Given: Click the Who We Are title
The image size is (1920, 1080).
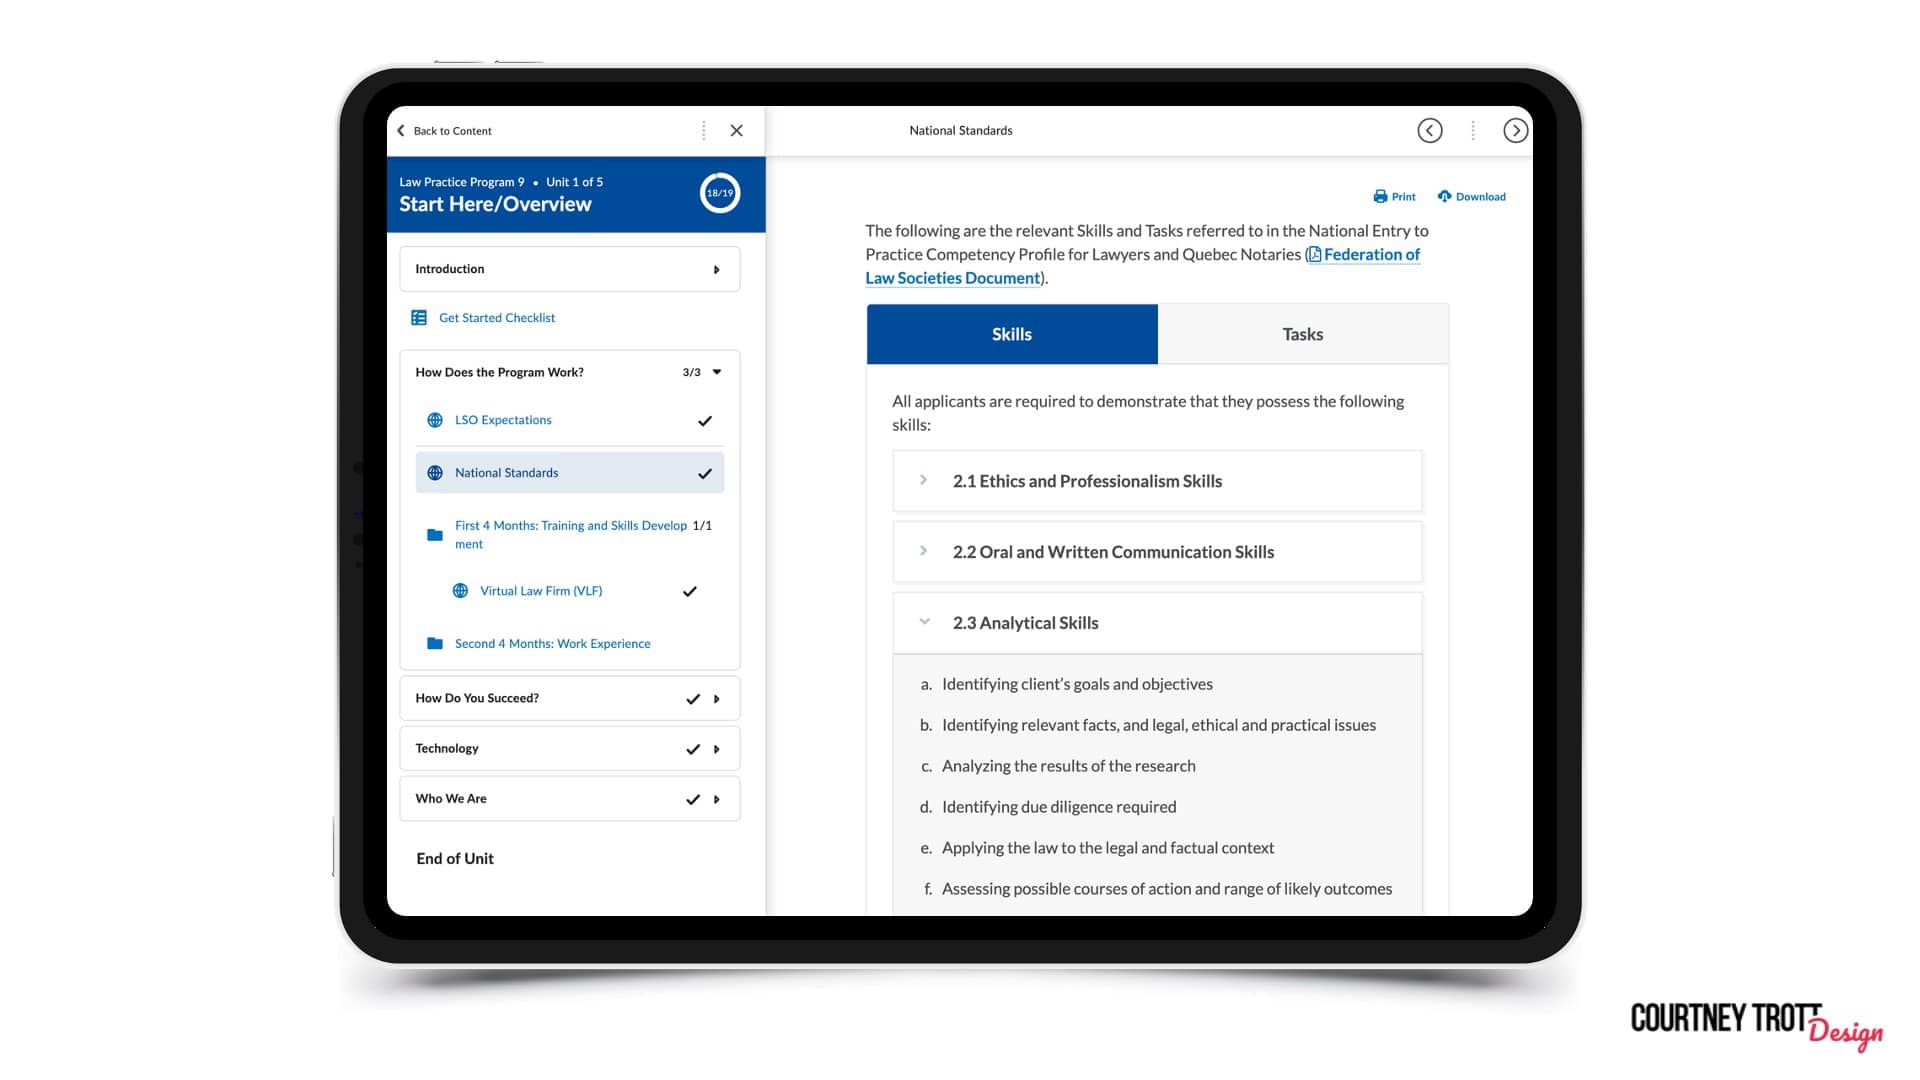Looking at the screenshot, I should 451,798.
